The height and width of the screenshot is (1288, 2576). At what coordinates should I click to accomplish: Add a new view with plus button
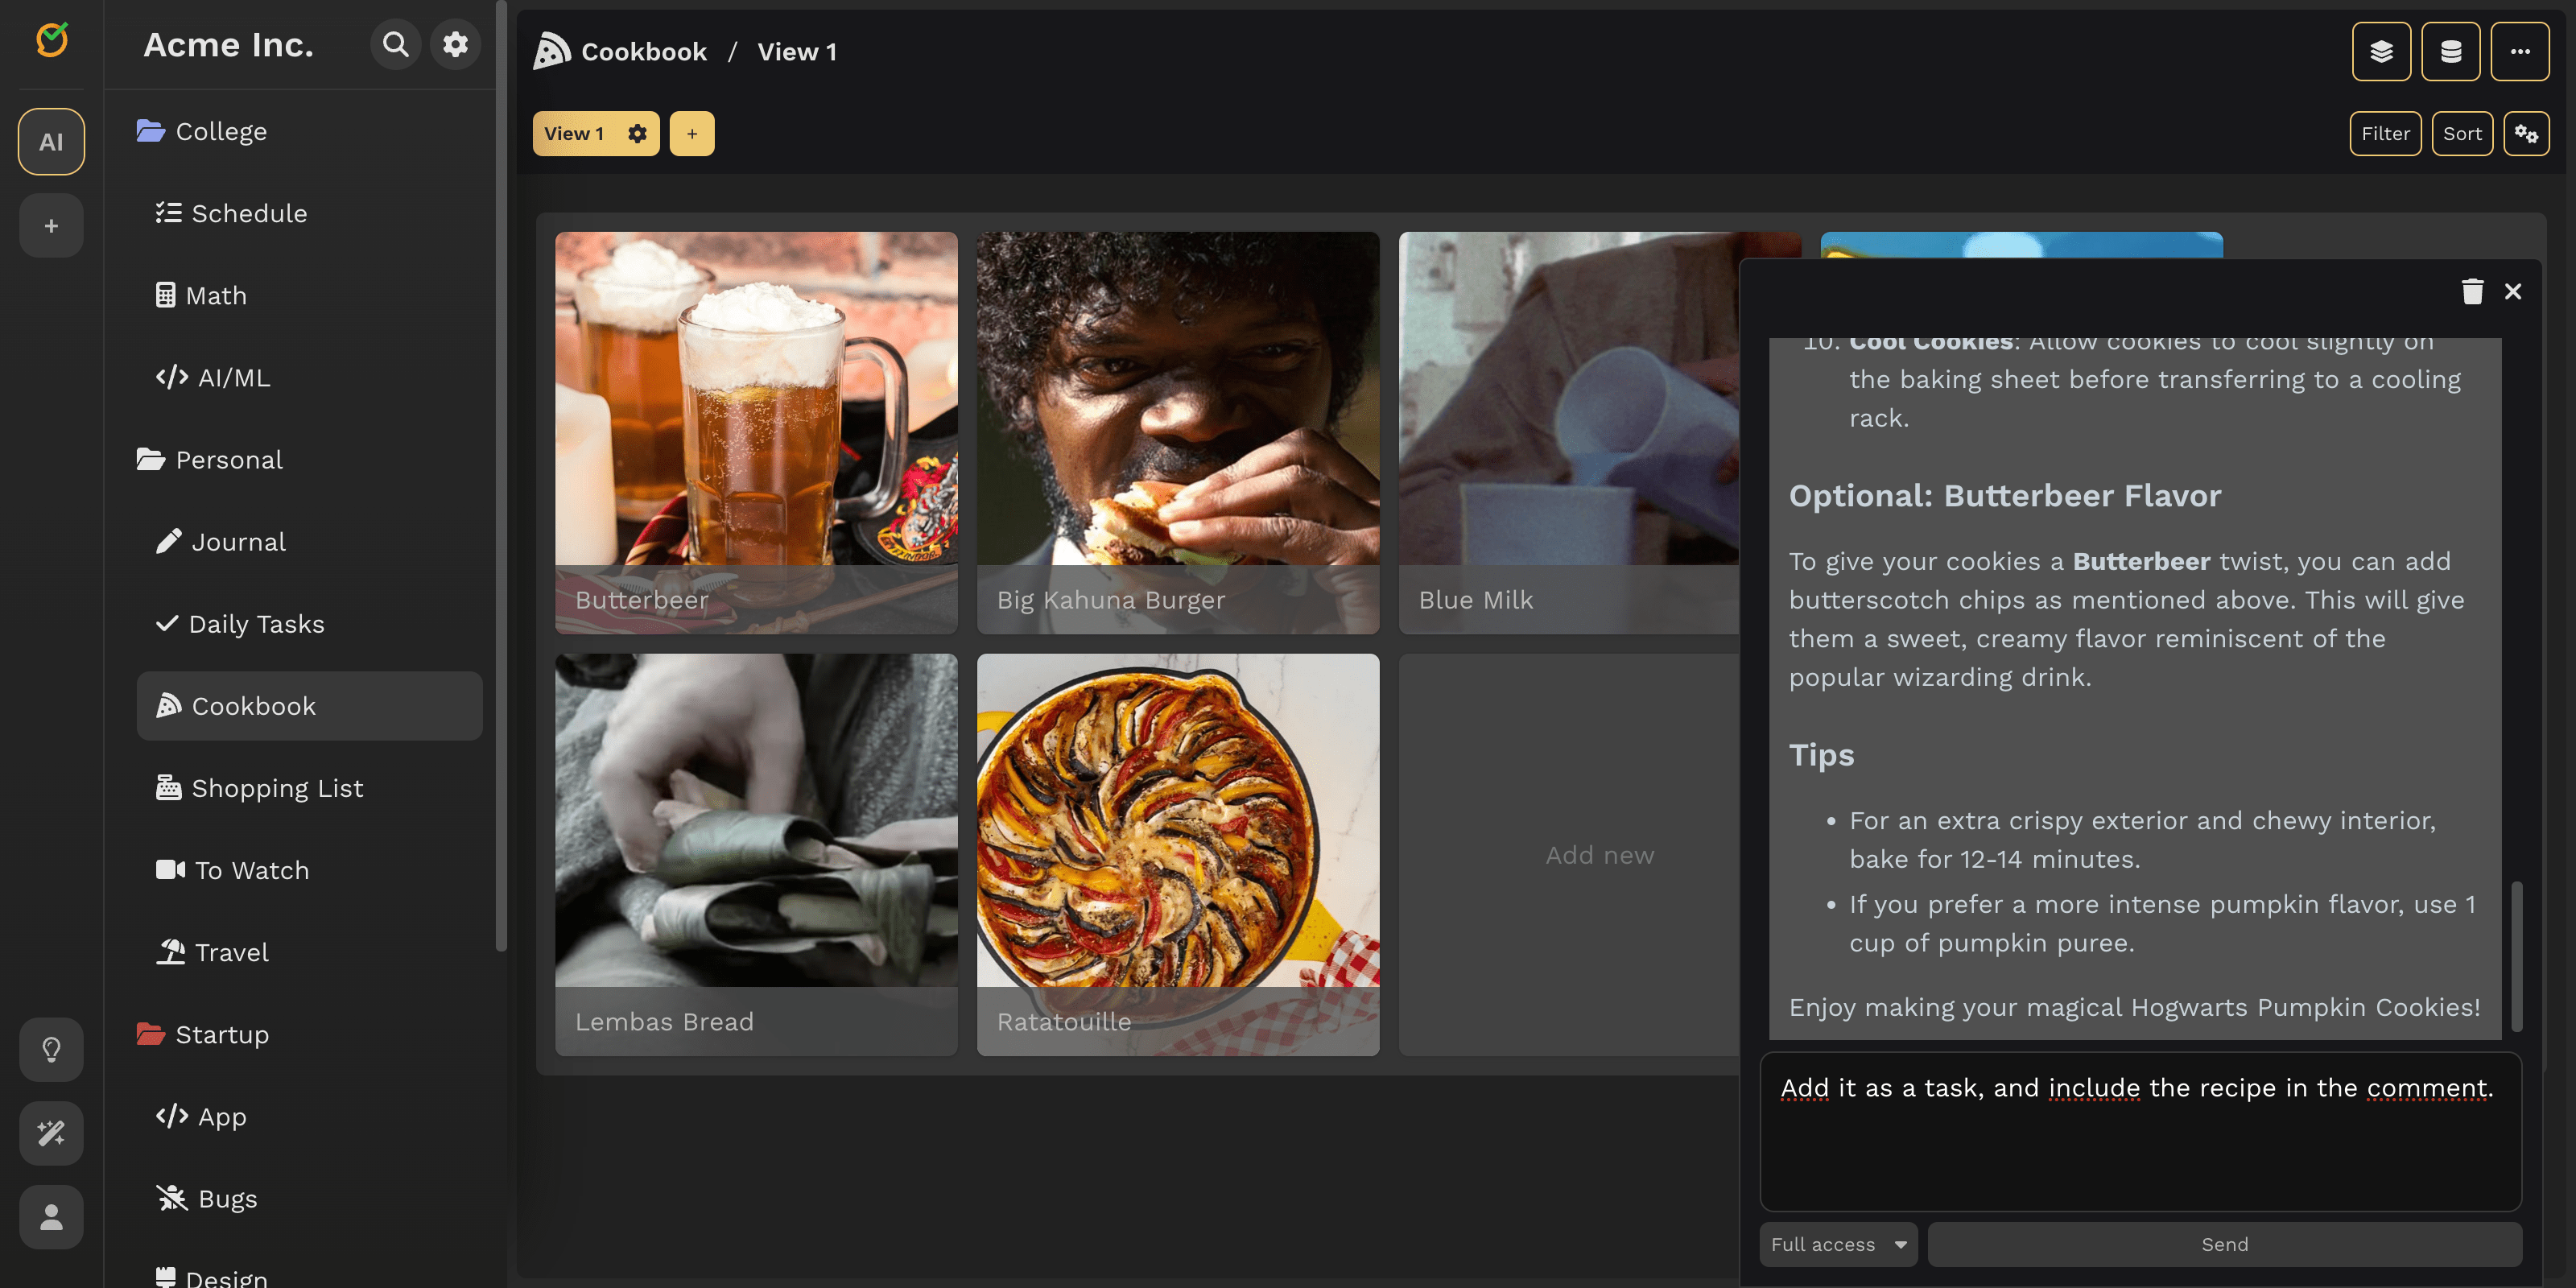point(692,134)
